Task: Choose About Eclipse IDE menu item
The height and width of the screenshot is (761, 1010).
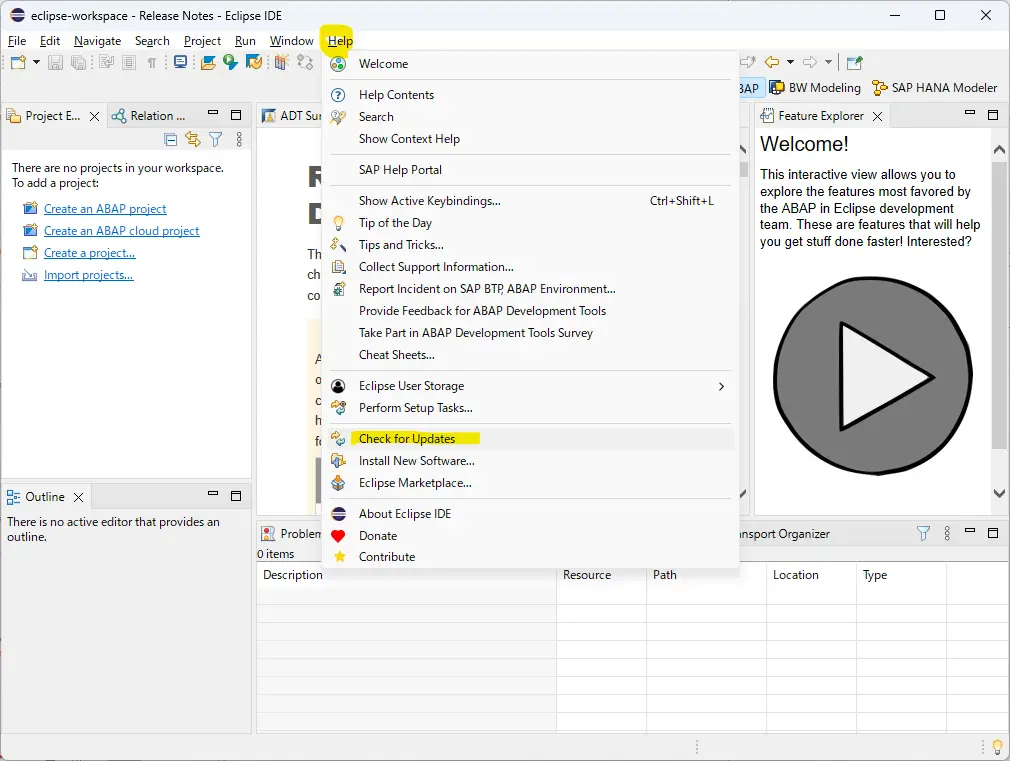Action: pyautogui.click(x=531, y=514)
